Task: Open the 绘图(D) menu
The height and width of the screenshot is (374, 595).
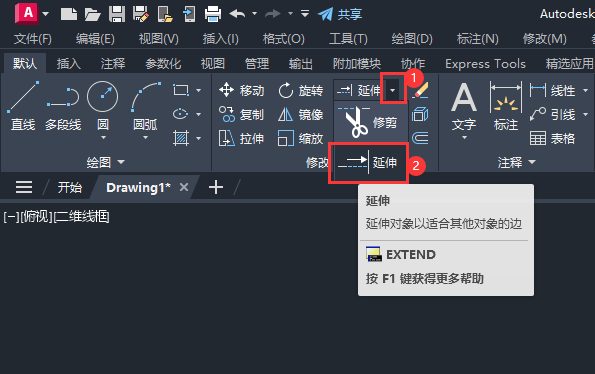Action: (x=412, y=39)
